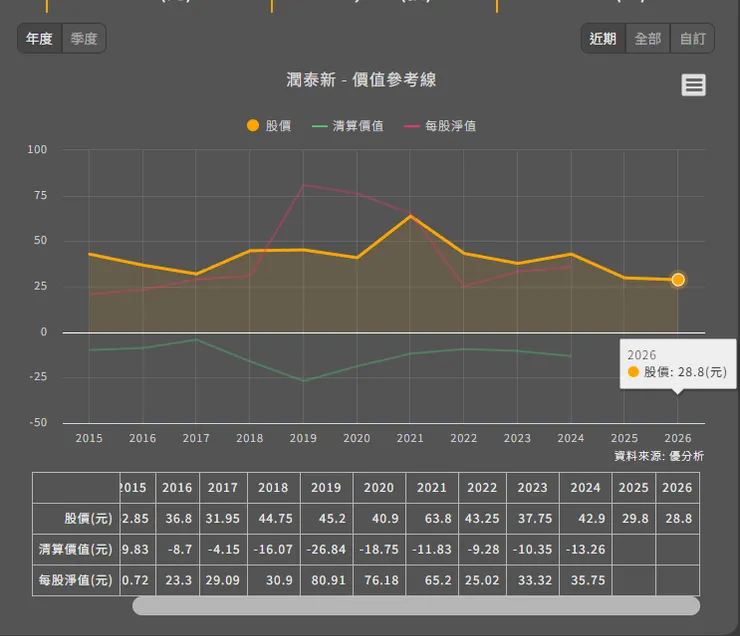The height and width of the screenshot is (636, 740).
Task: Click the 37.75 stock price cell
Action: 533,519
